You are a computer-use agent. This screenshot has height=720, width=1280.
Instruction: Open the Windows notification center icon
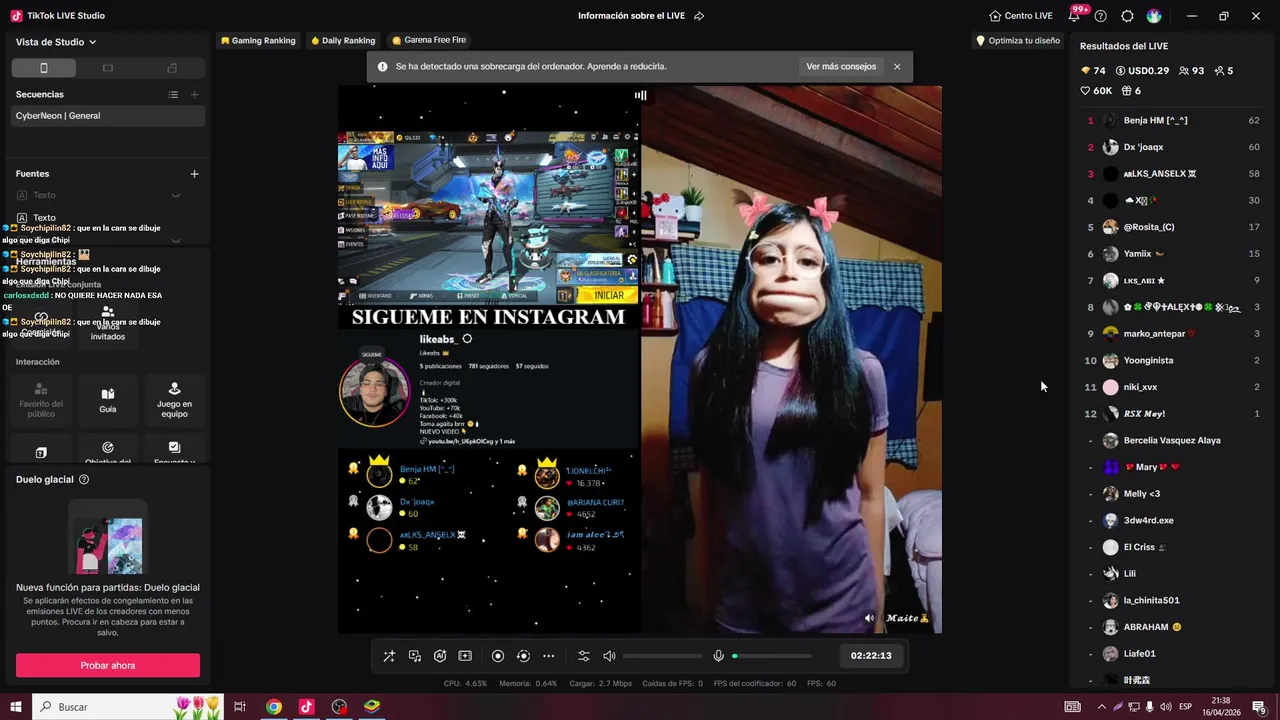tap(1259, 707)
